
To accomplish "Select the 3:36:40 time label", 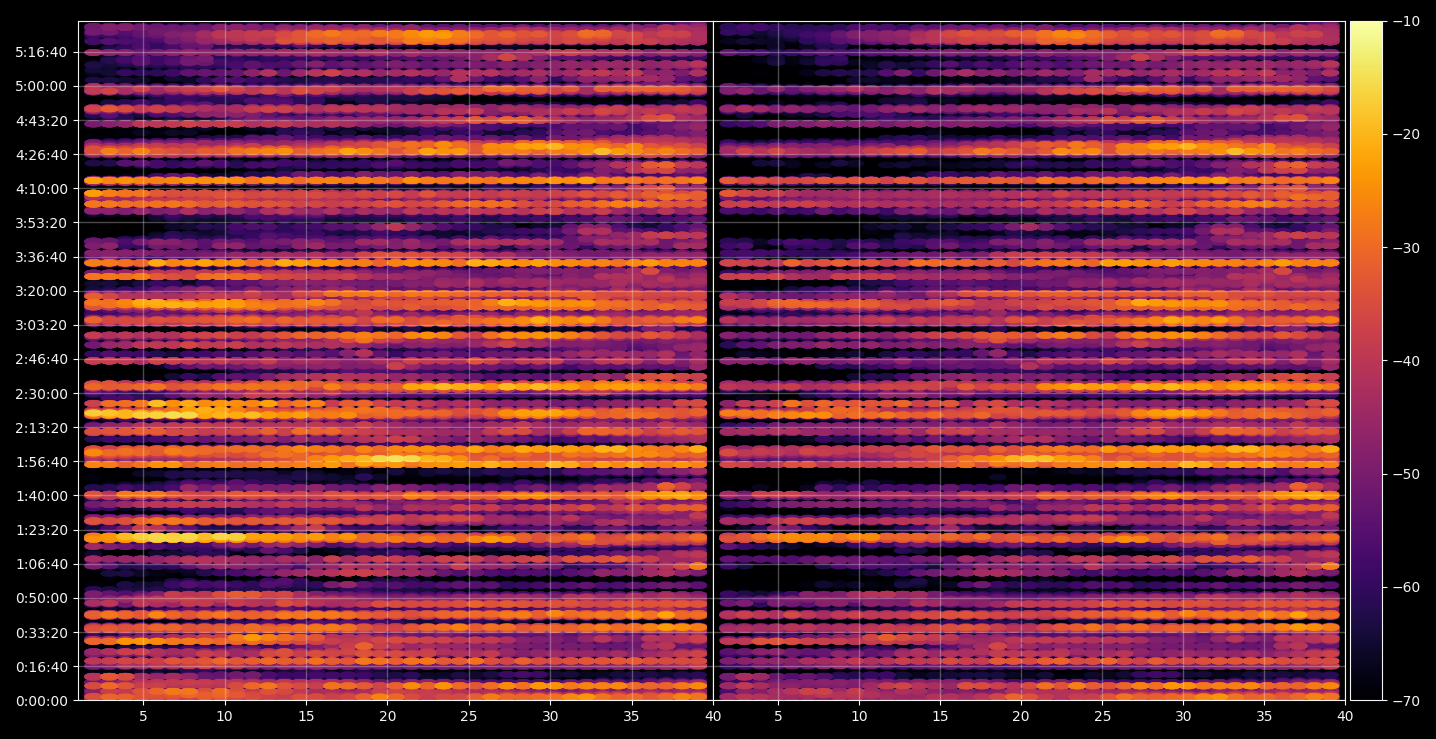I will click(x=41, y=257).
